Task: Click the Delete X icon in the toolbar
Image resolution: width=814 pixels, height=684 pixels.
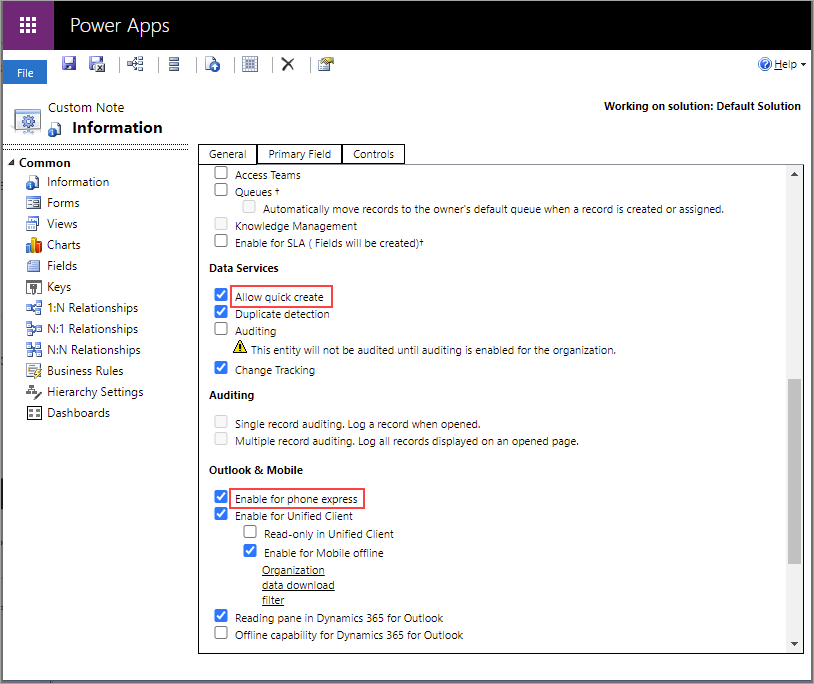Action: (288, 64)
